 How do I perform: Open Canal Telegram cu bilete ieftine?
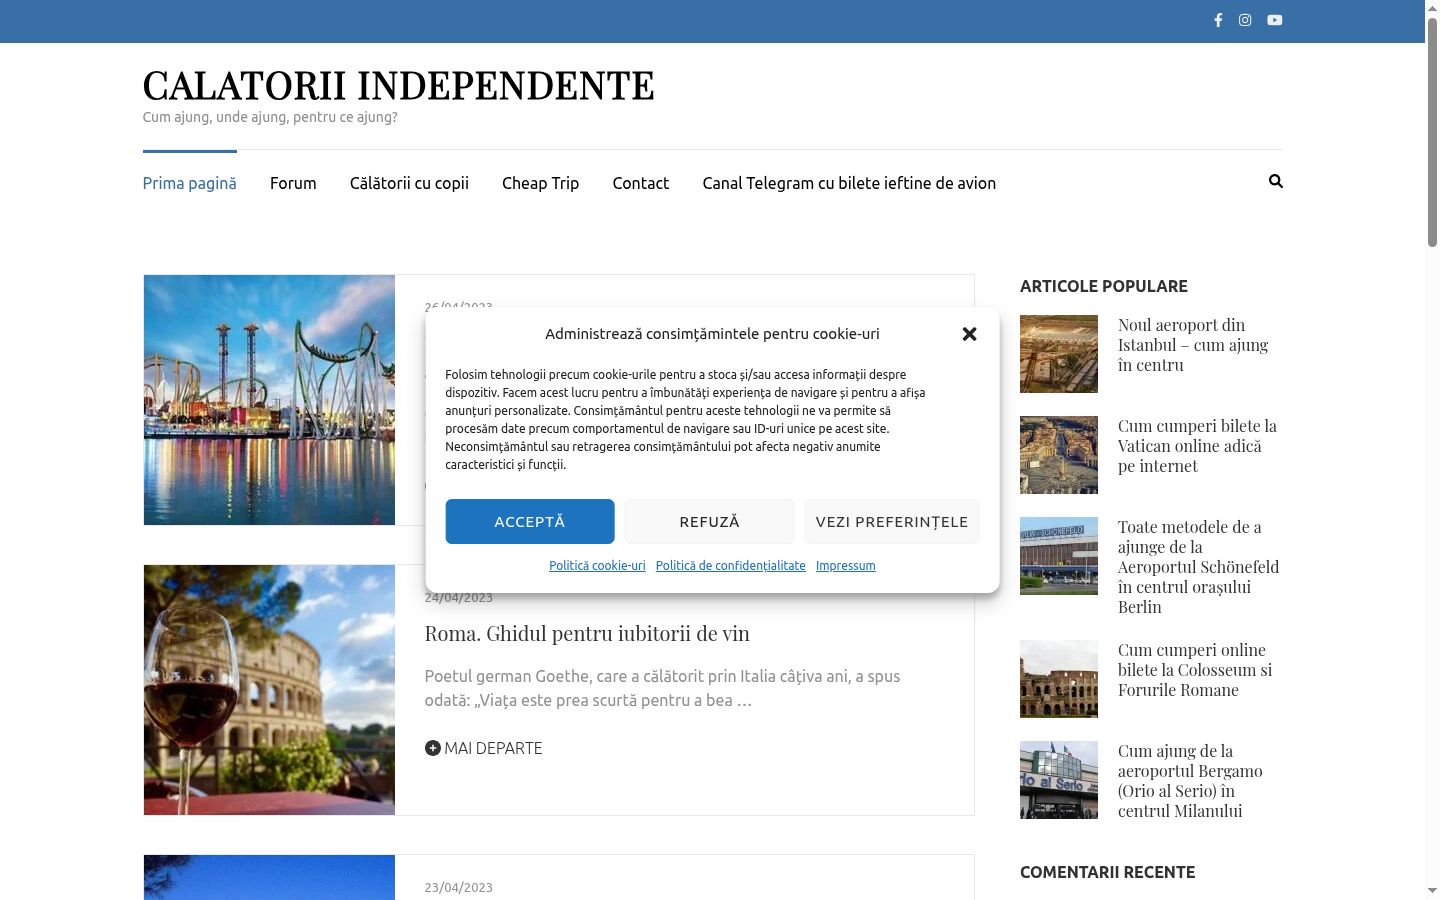[x=849, y=183]
